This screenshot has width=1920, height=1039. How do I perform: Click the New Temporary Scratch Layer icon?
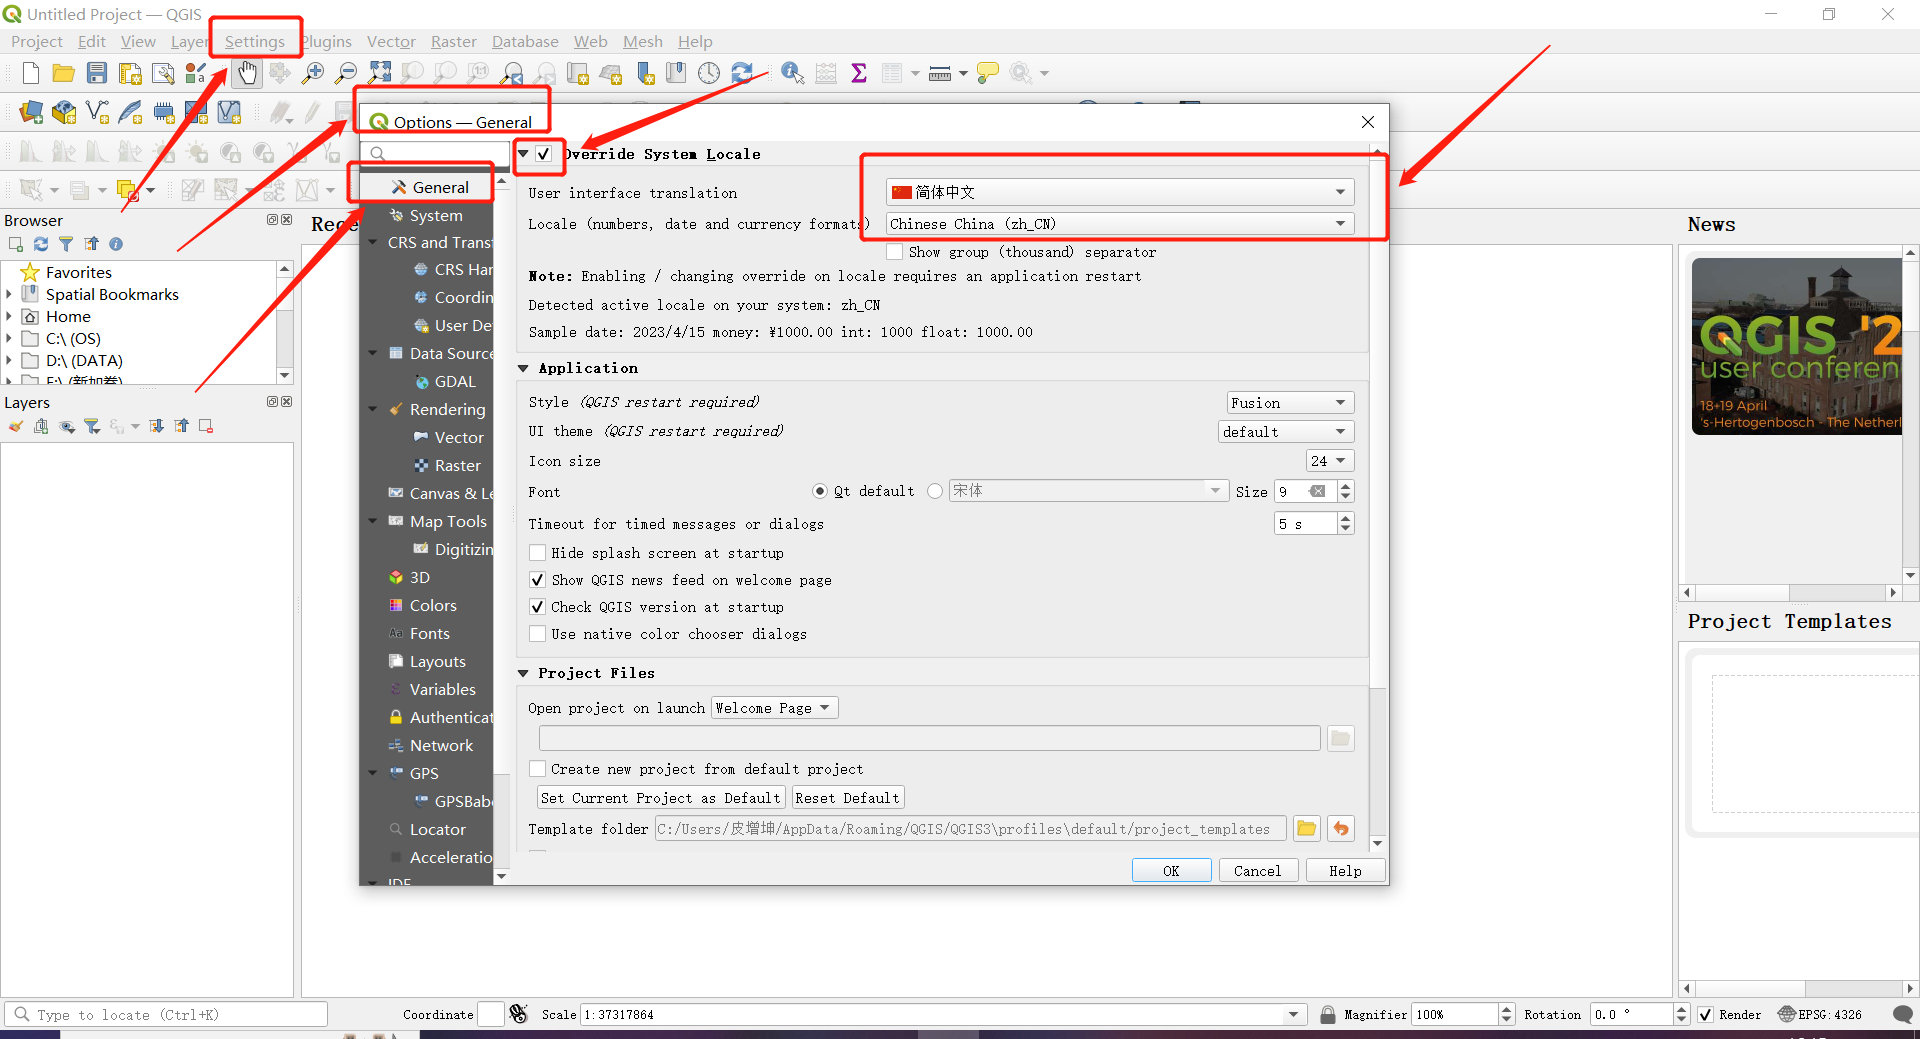click(x=163, y=112)
